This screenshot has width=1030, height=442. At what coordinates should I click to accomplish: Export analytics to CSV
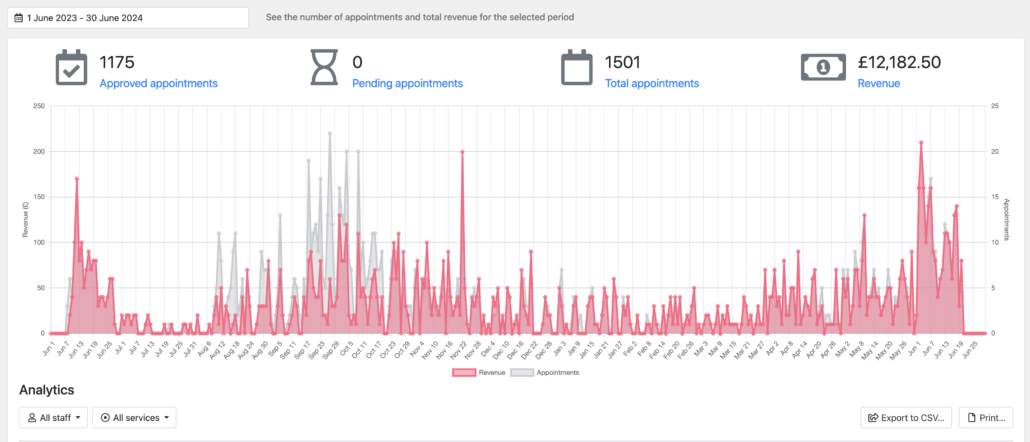pos(907,417)
